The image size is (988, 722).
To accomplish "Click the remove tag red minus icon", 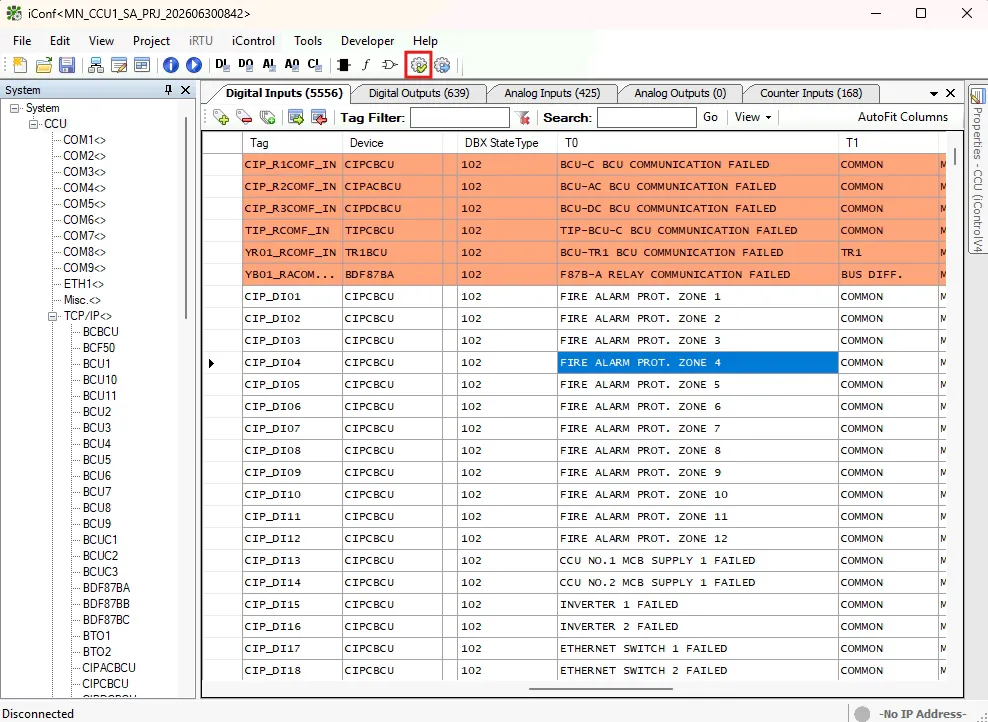I will pyautogui.click(x=244, y=117).
